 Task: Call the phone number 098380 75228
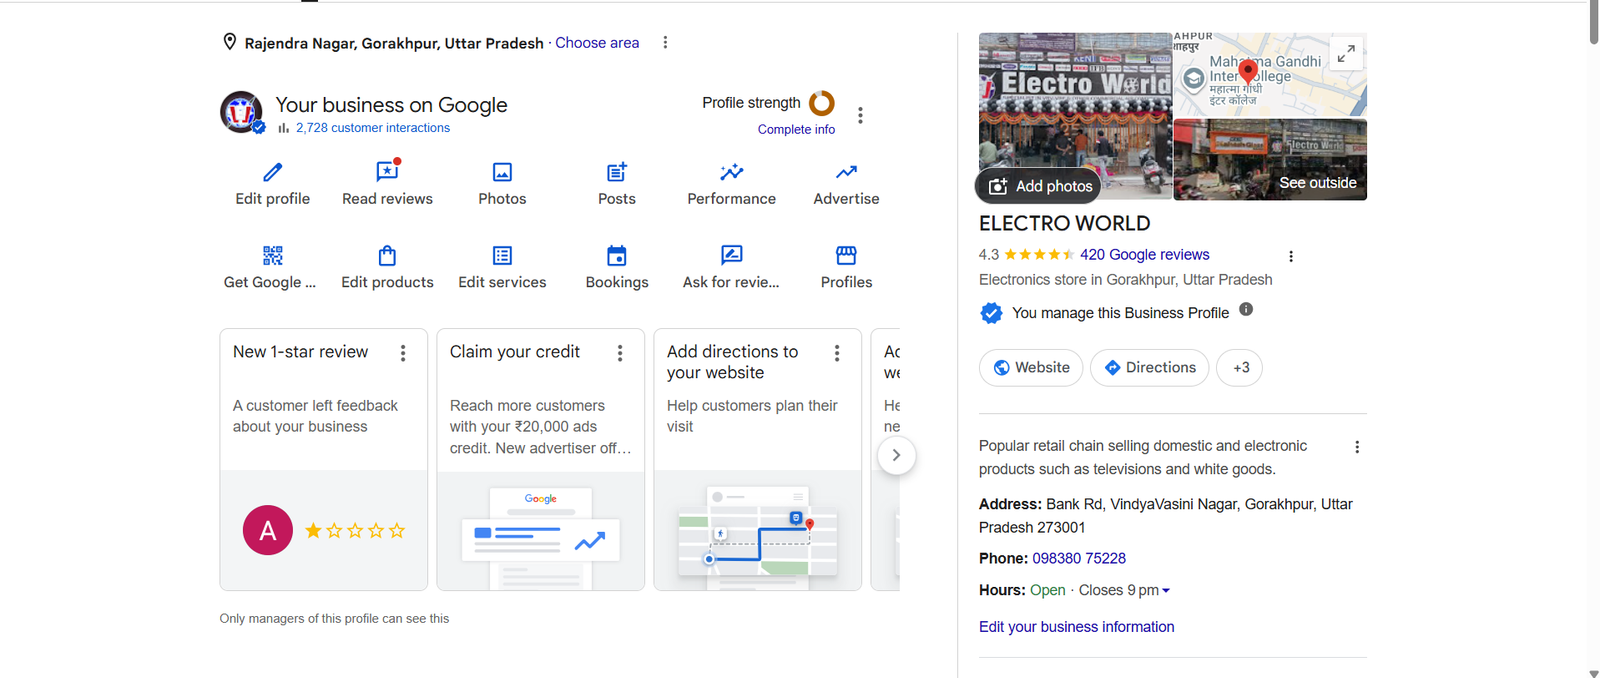point(1079,558)
